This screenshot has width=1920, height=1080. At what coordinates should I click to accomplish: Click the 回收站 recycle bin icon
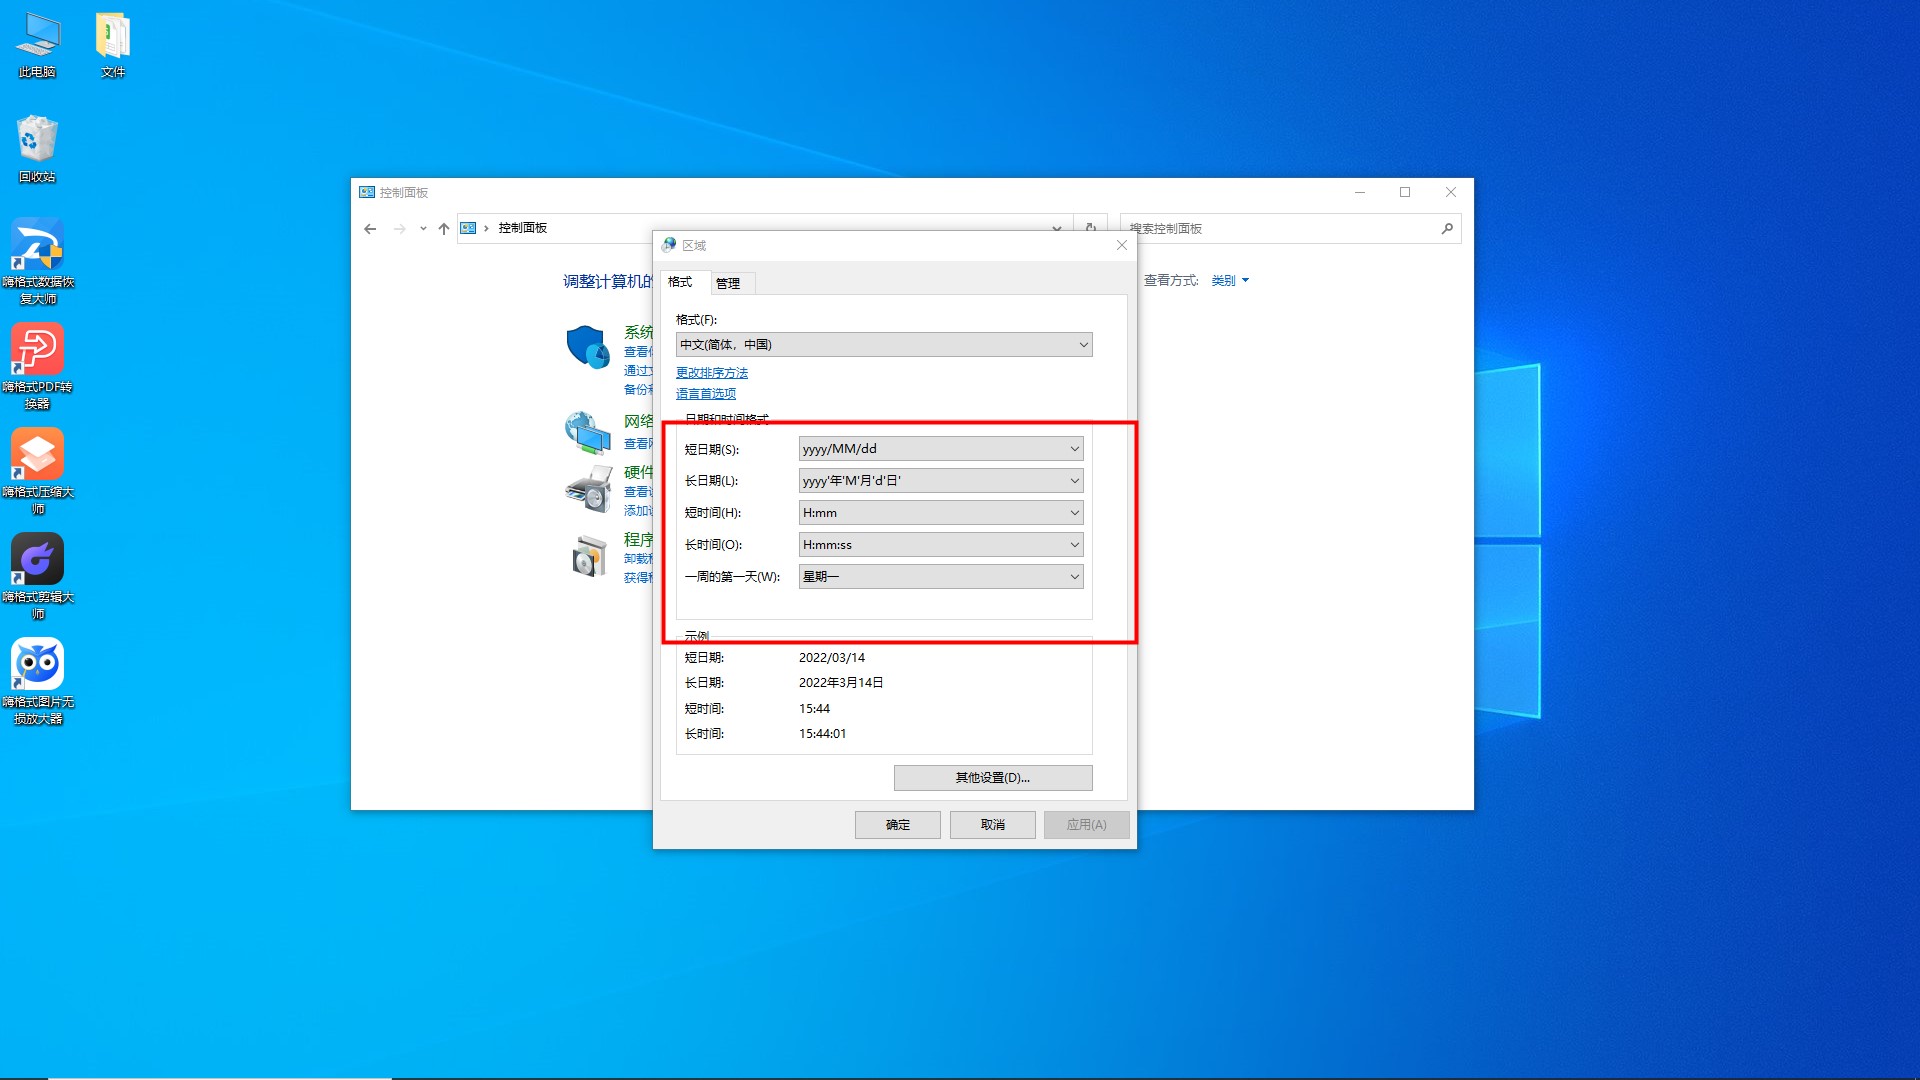point(37,148)
